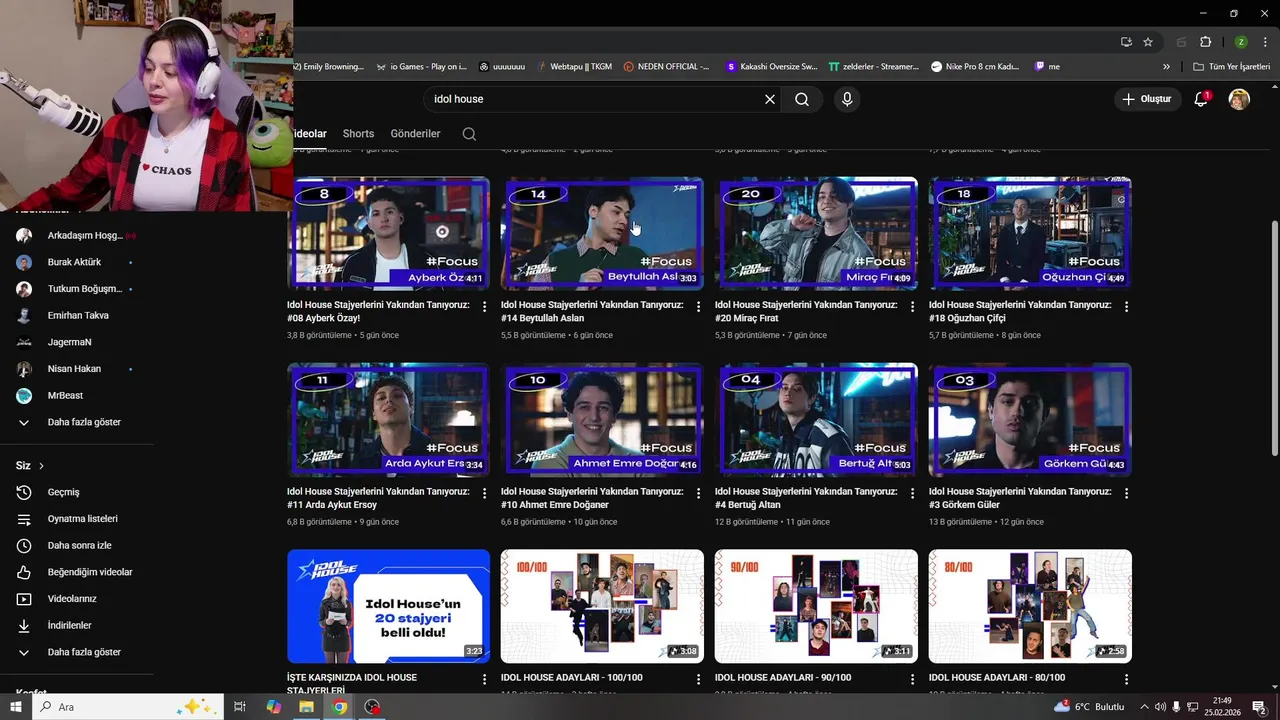Switch to the Gönderiler tab
The width and height of the screenshot is (1280, 720).
pyautogui.click(x=415, y=134)
